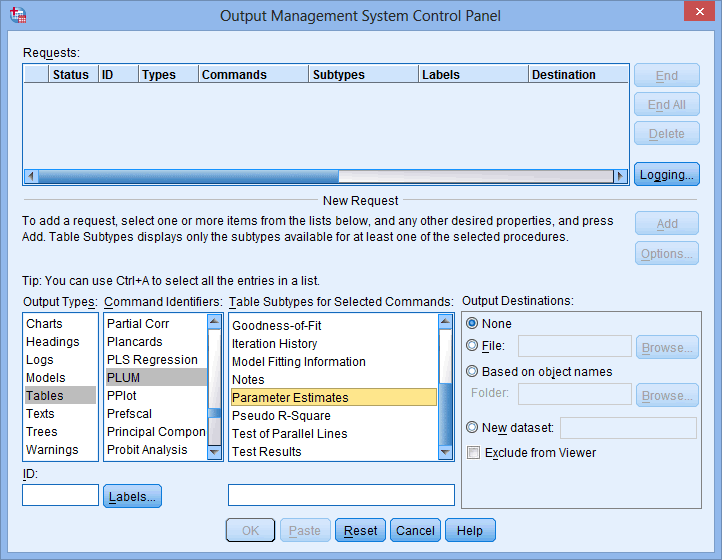The width and height of the screenshot is (722, 560).
Task: Click the End button
Action: 667,76
